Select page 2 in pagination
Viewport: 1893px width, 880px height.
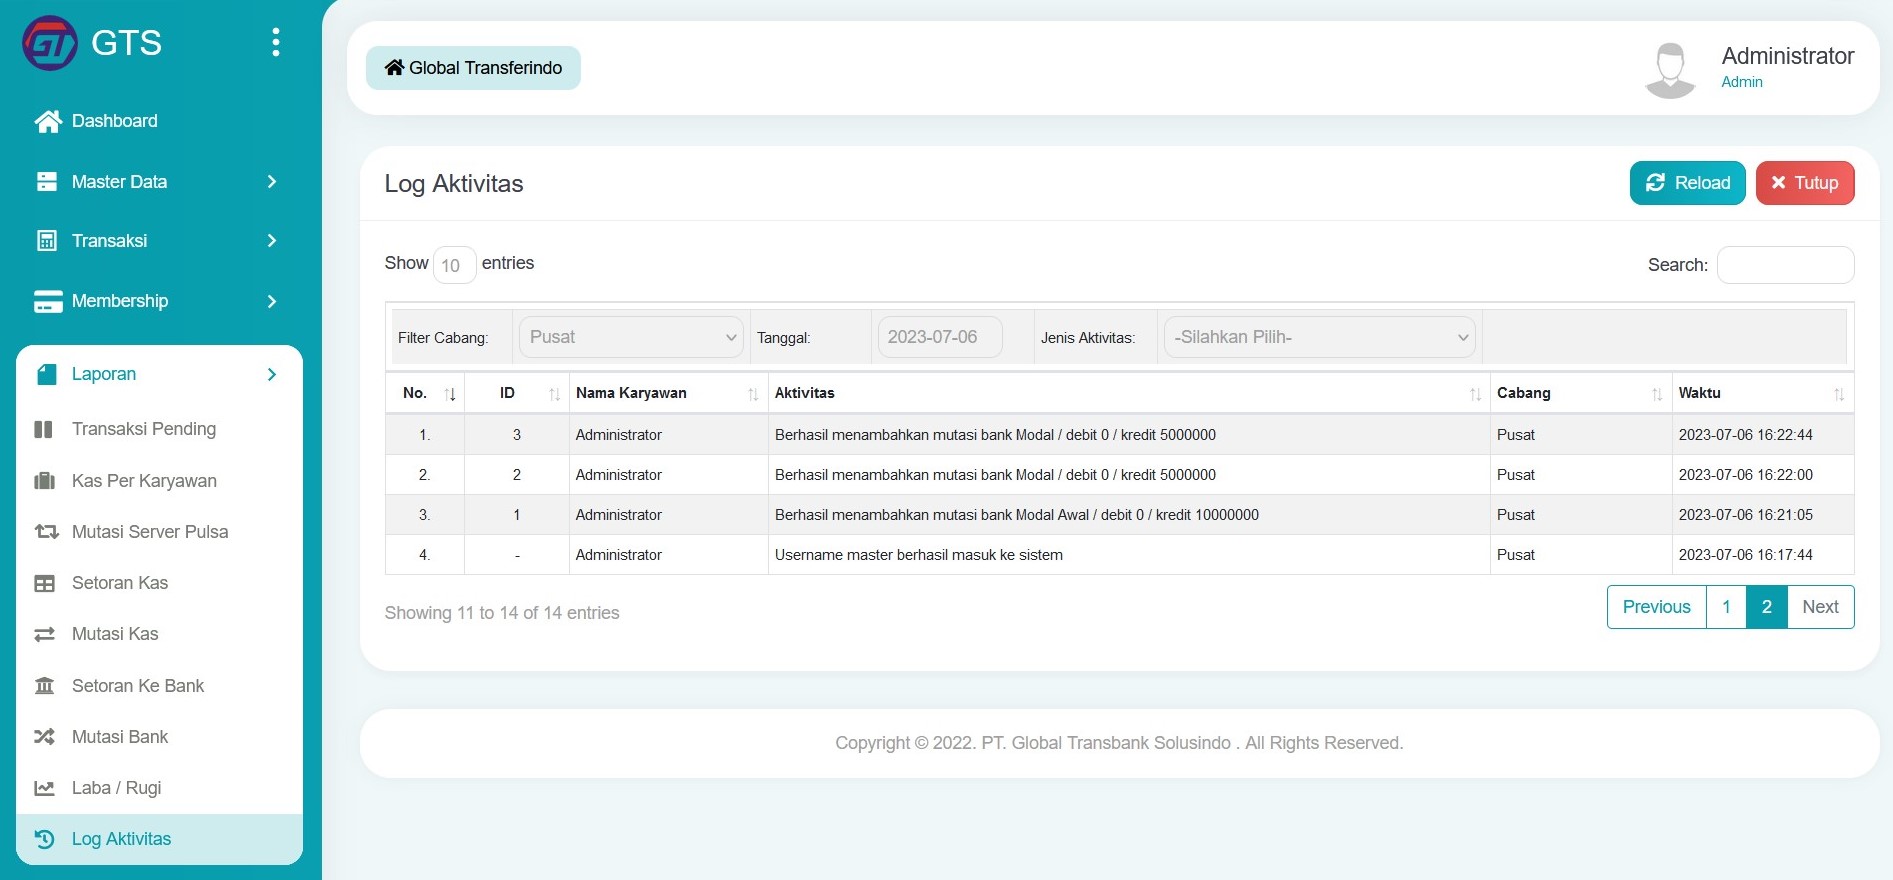(x=1767, y=607)
